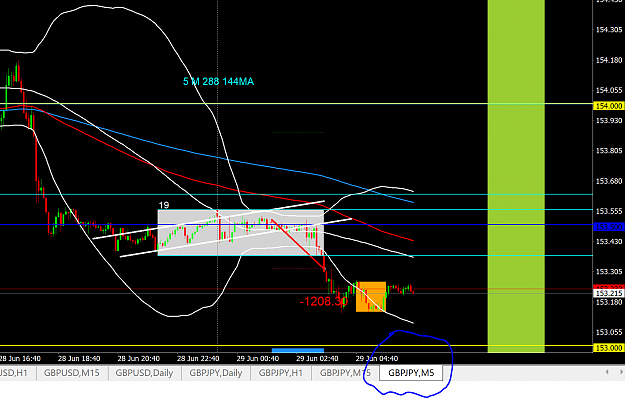Click the current price 153.215 label
This screenshot has height=398, width=625.
(609, 293)
